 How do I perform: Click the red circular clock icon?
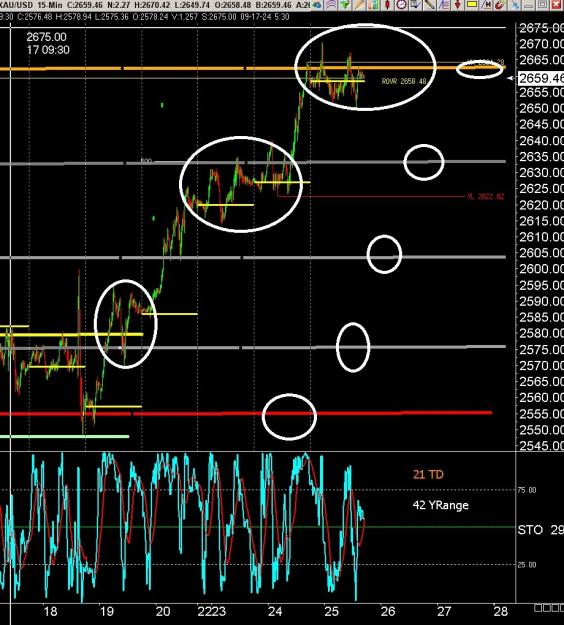tap(402, 5)
